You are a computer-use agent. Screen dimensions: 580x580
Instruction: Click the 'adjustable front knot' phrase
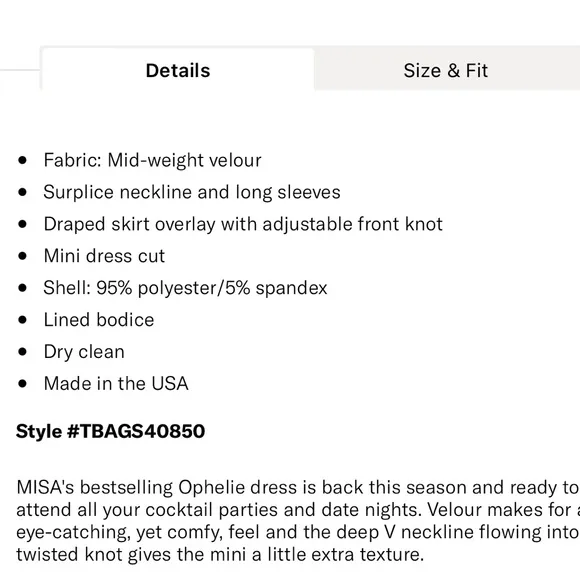pyautogui.click(x=353, y=224)
